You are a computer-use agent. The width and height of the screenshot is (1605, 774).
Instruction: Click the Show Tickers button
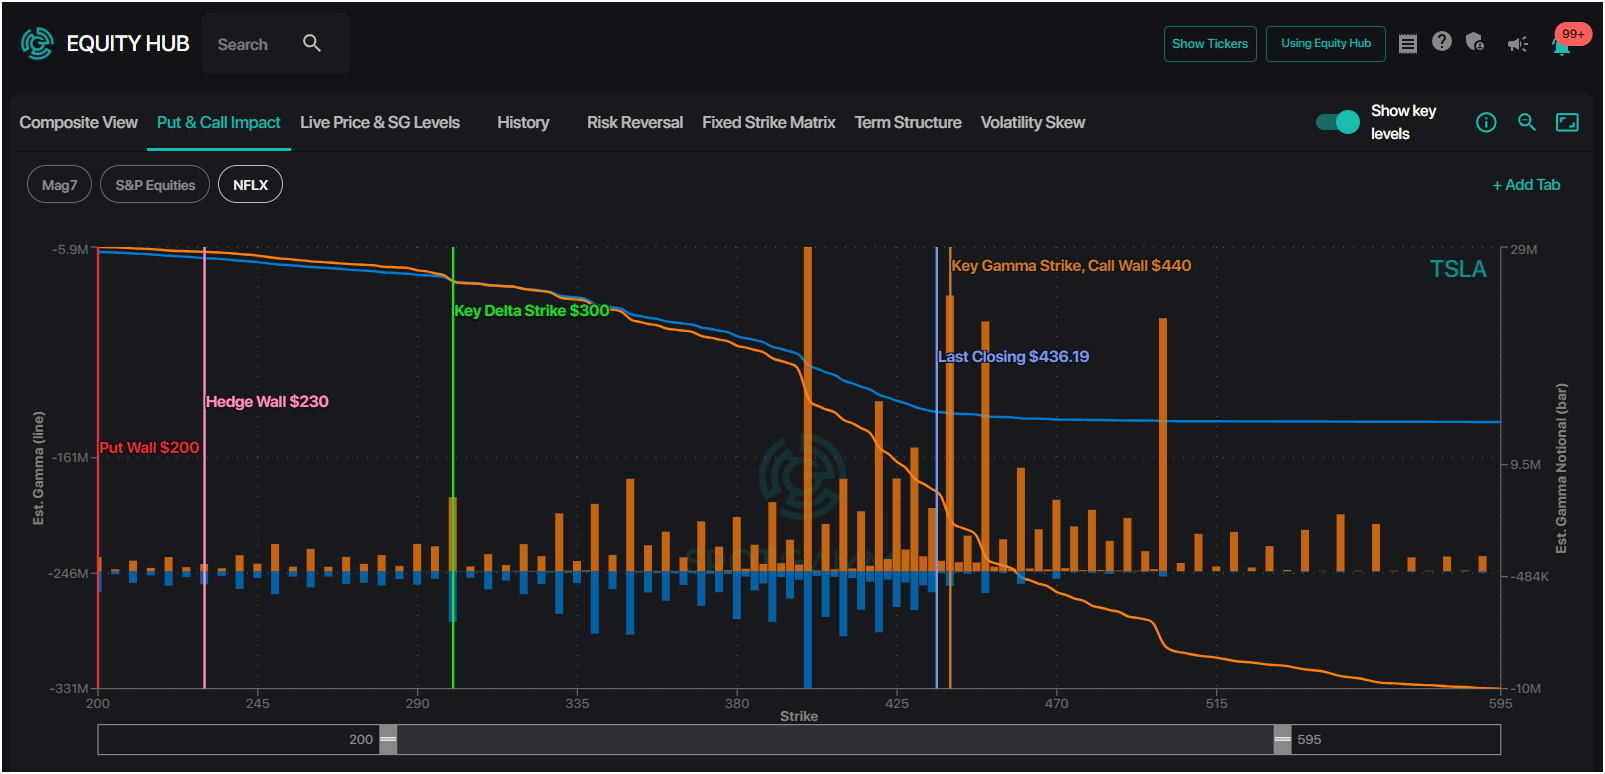1210,43
